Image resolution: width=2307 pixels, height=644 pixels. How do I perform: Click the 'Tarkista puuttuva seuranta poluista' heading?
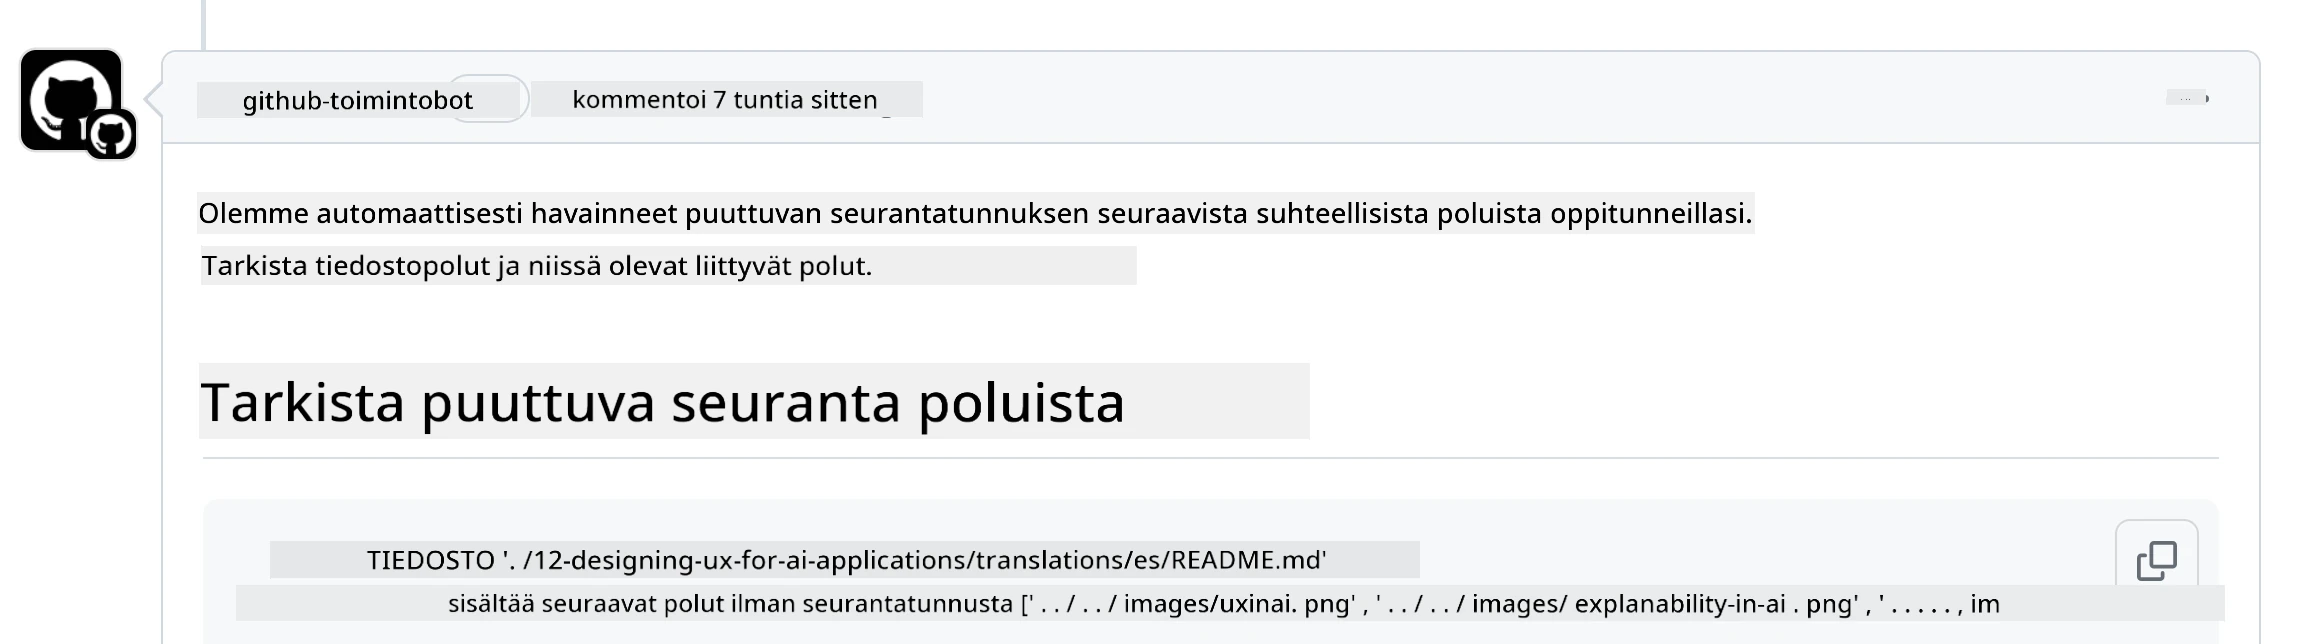point(662,402)
